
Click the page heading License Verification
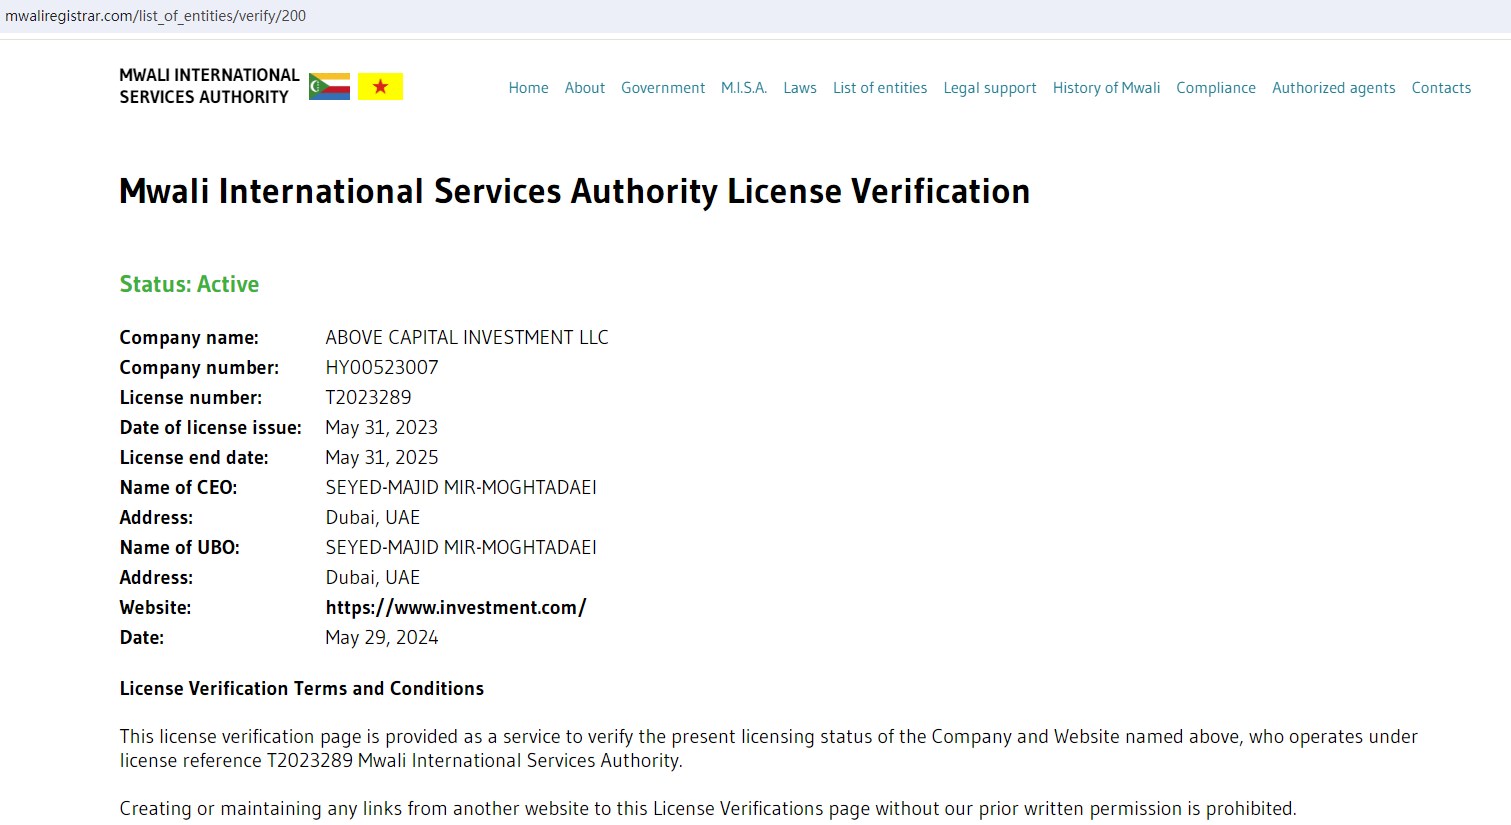tap(574, 191)
